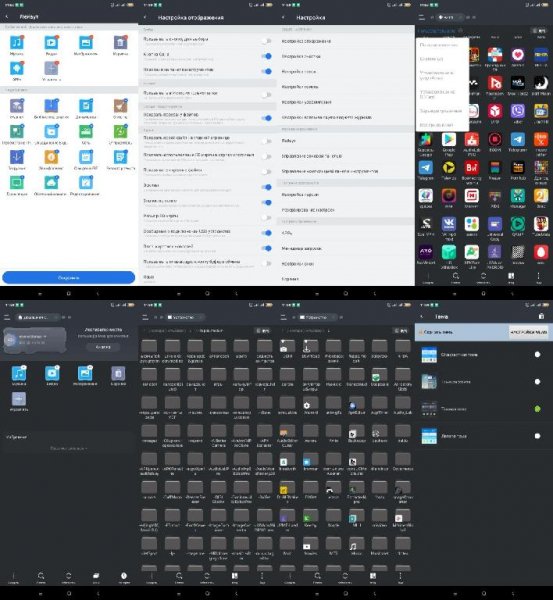Tap the gray plus tile in layout editor
553x600 pixels.
point(51,68)
